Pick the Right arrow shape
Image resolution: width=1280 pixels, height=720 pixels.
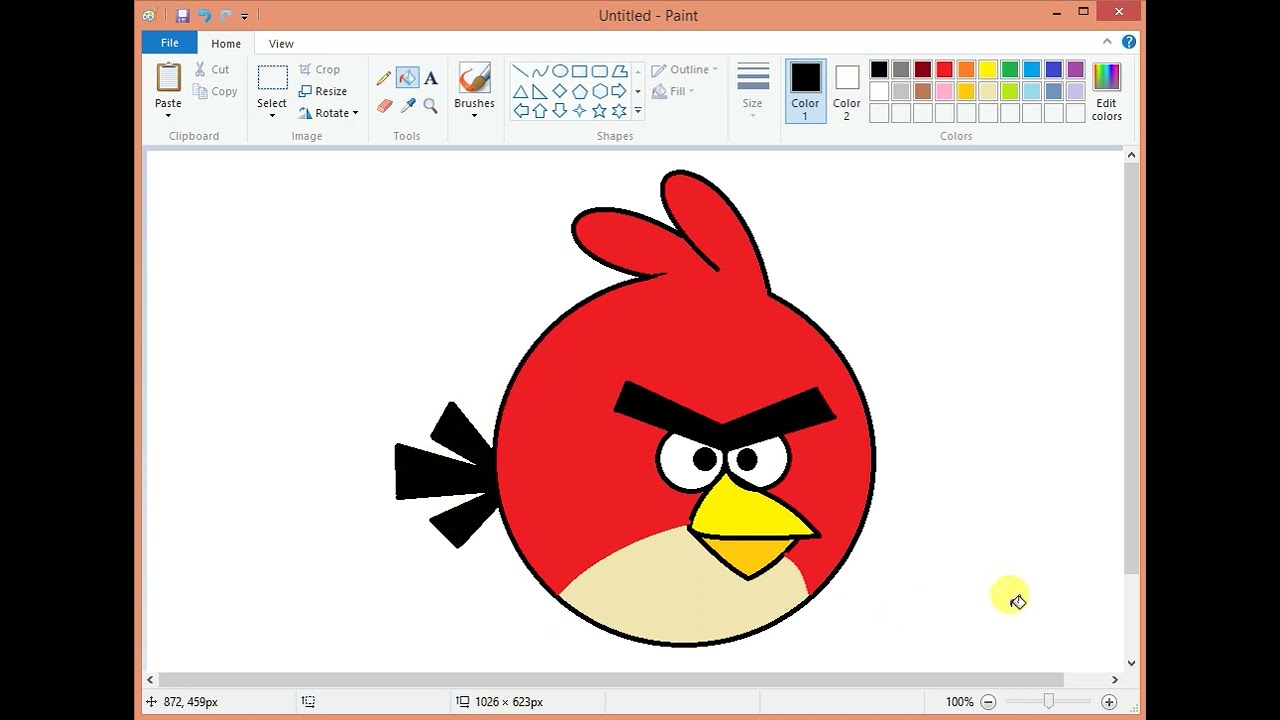pyautogui.click(x=620, y=91)
